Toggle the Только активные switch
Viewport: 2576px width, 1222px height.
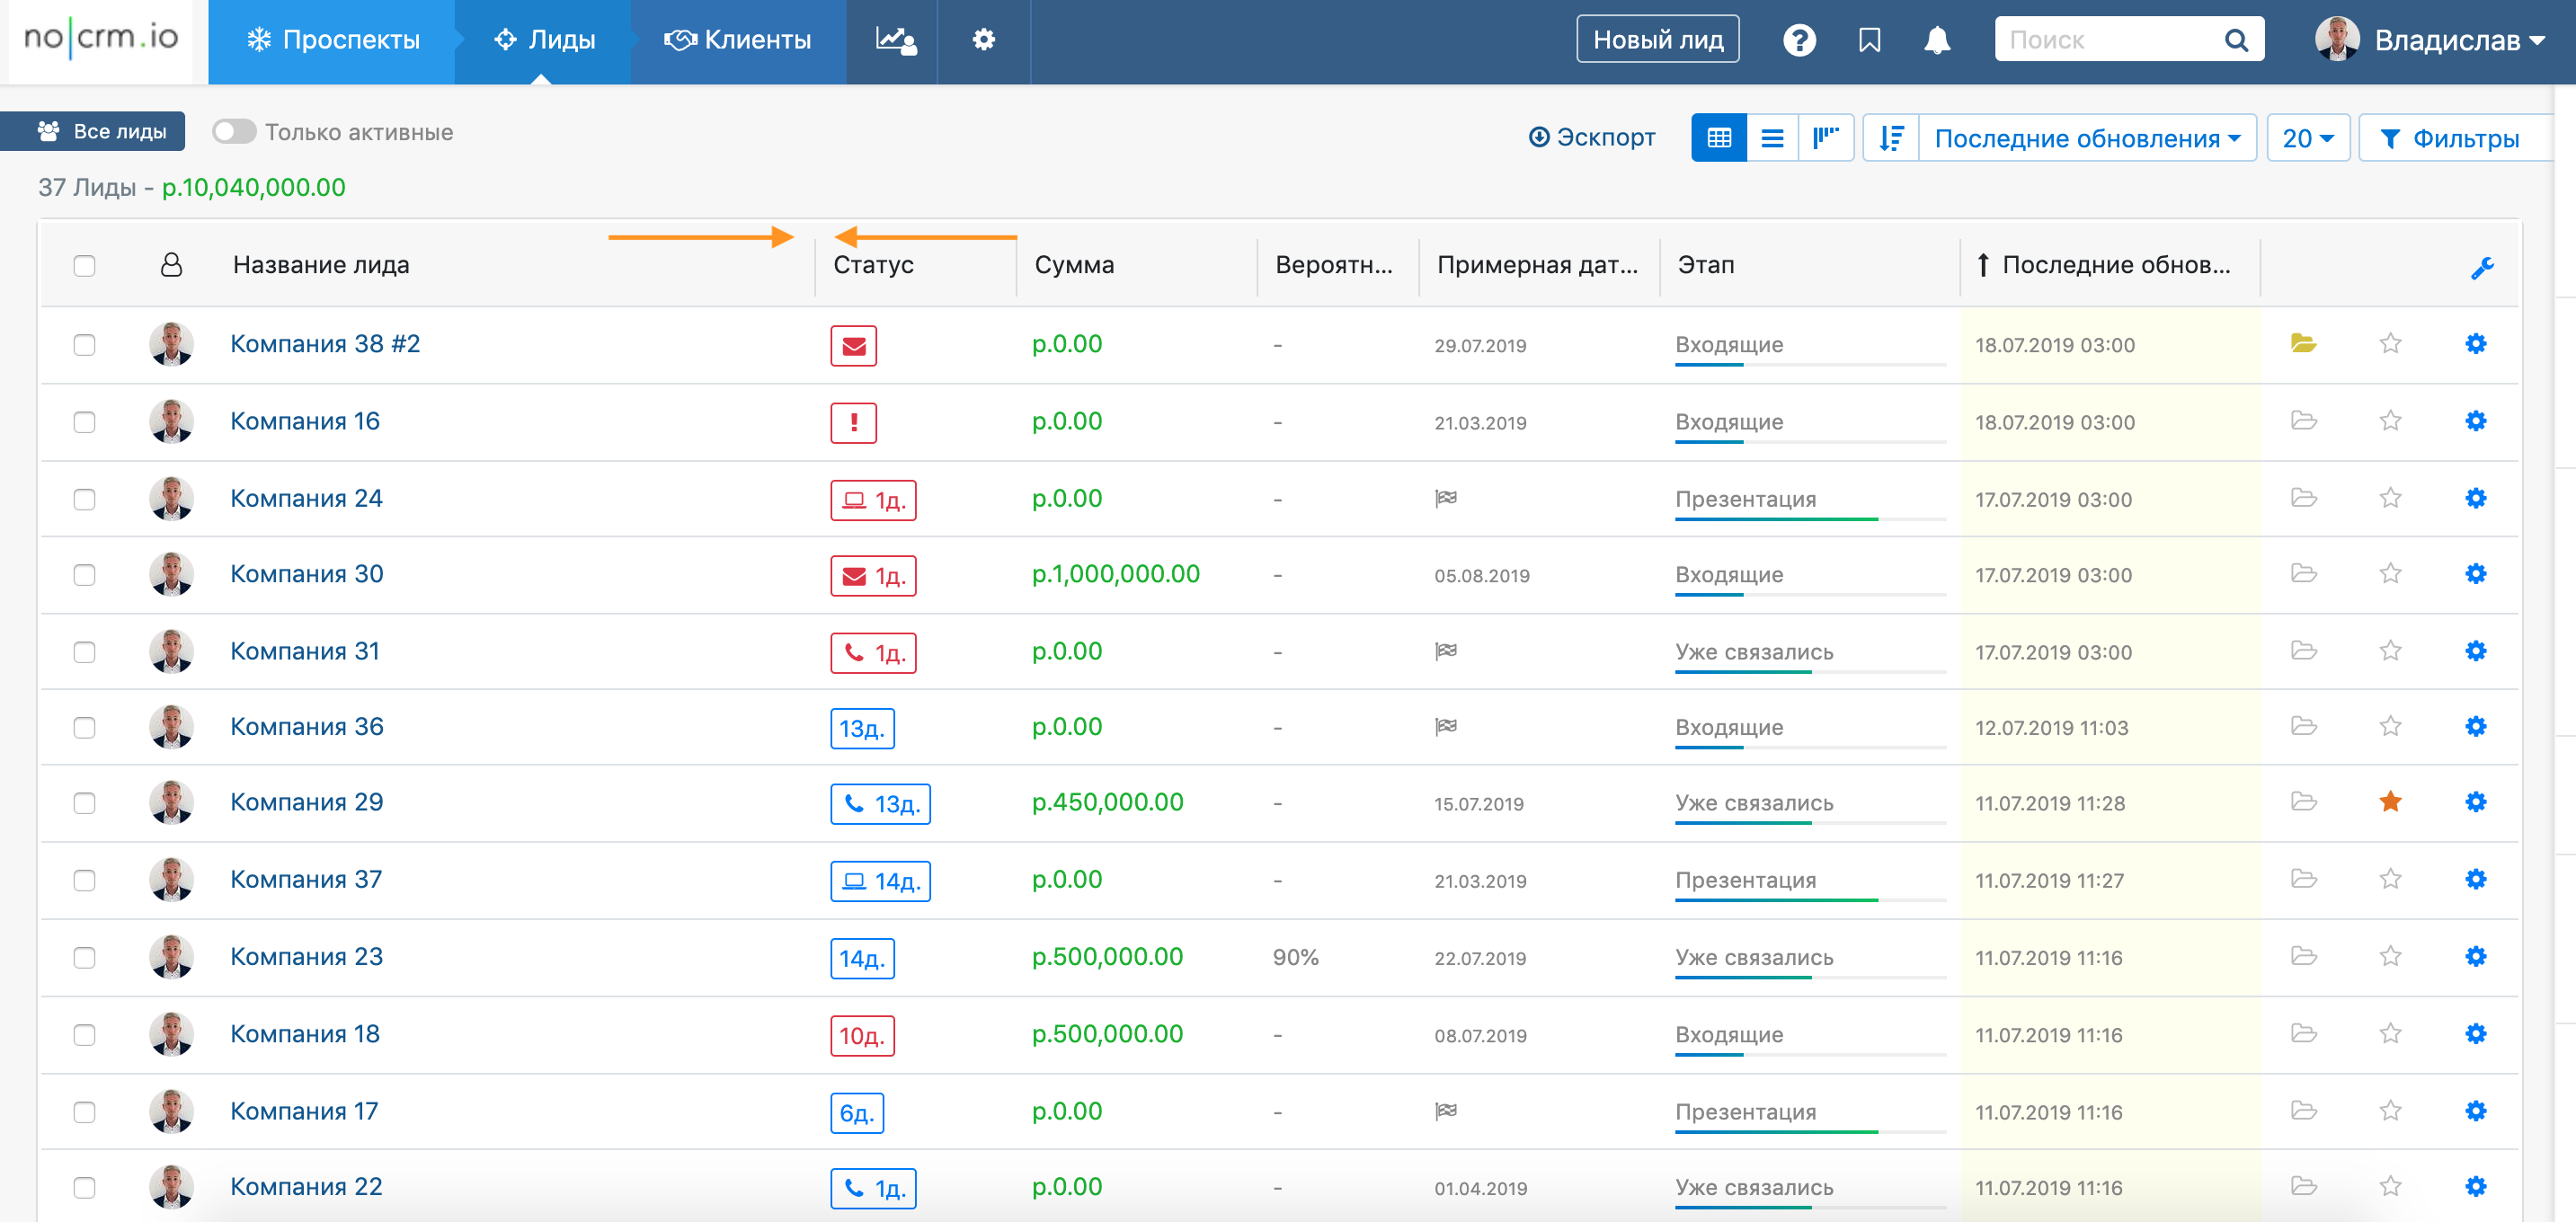pyautogui.click(x=234, y=132)
